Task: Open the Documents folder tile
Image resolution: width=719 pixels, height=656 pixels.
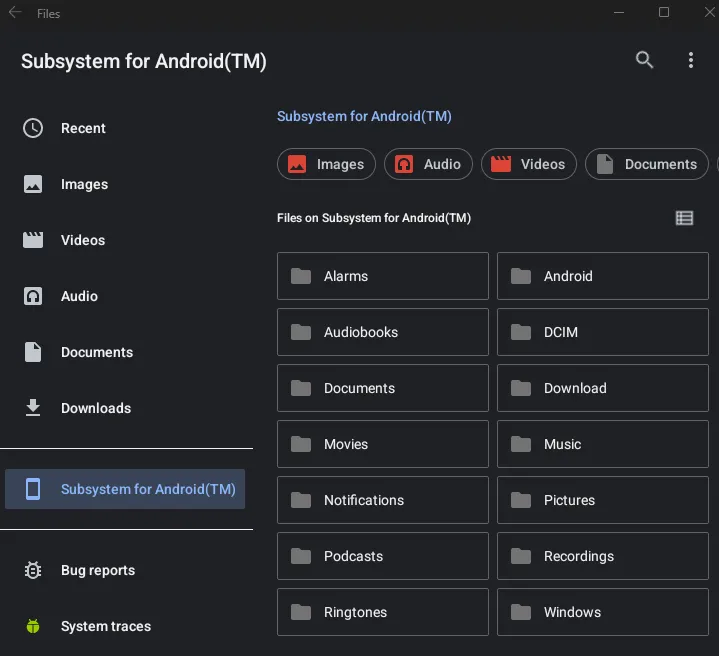Action: (x=383, y=388)
